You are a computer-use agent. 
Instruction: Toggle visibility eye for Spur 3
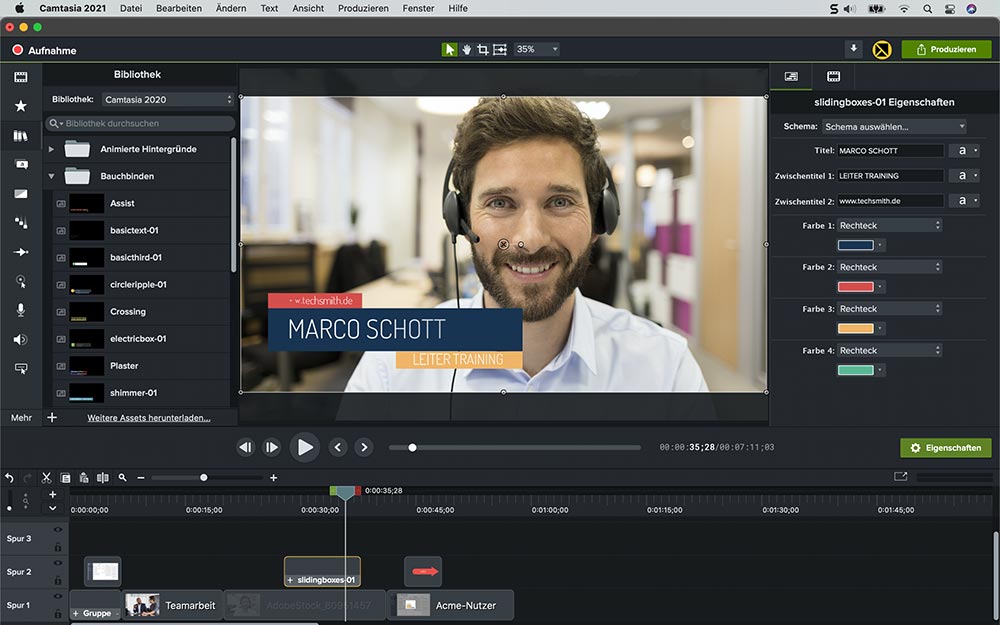click(58, 529)
